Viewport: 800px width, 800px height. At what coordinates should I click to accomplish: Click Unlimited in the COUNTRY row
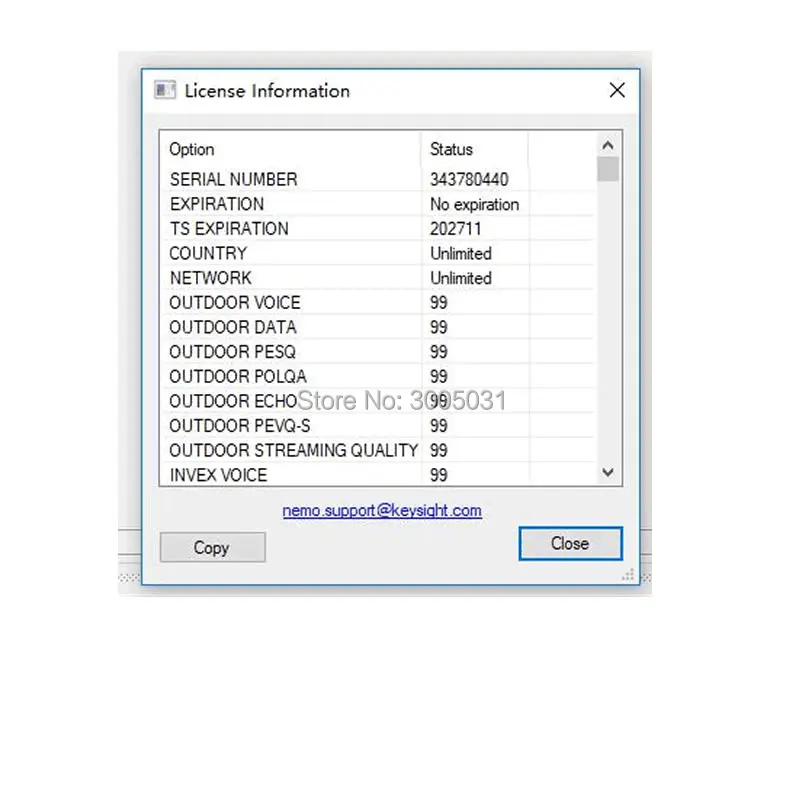(x=461, y=253)
